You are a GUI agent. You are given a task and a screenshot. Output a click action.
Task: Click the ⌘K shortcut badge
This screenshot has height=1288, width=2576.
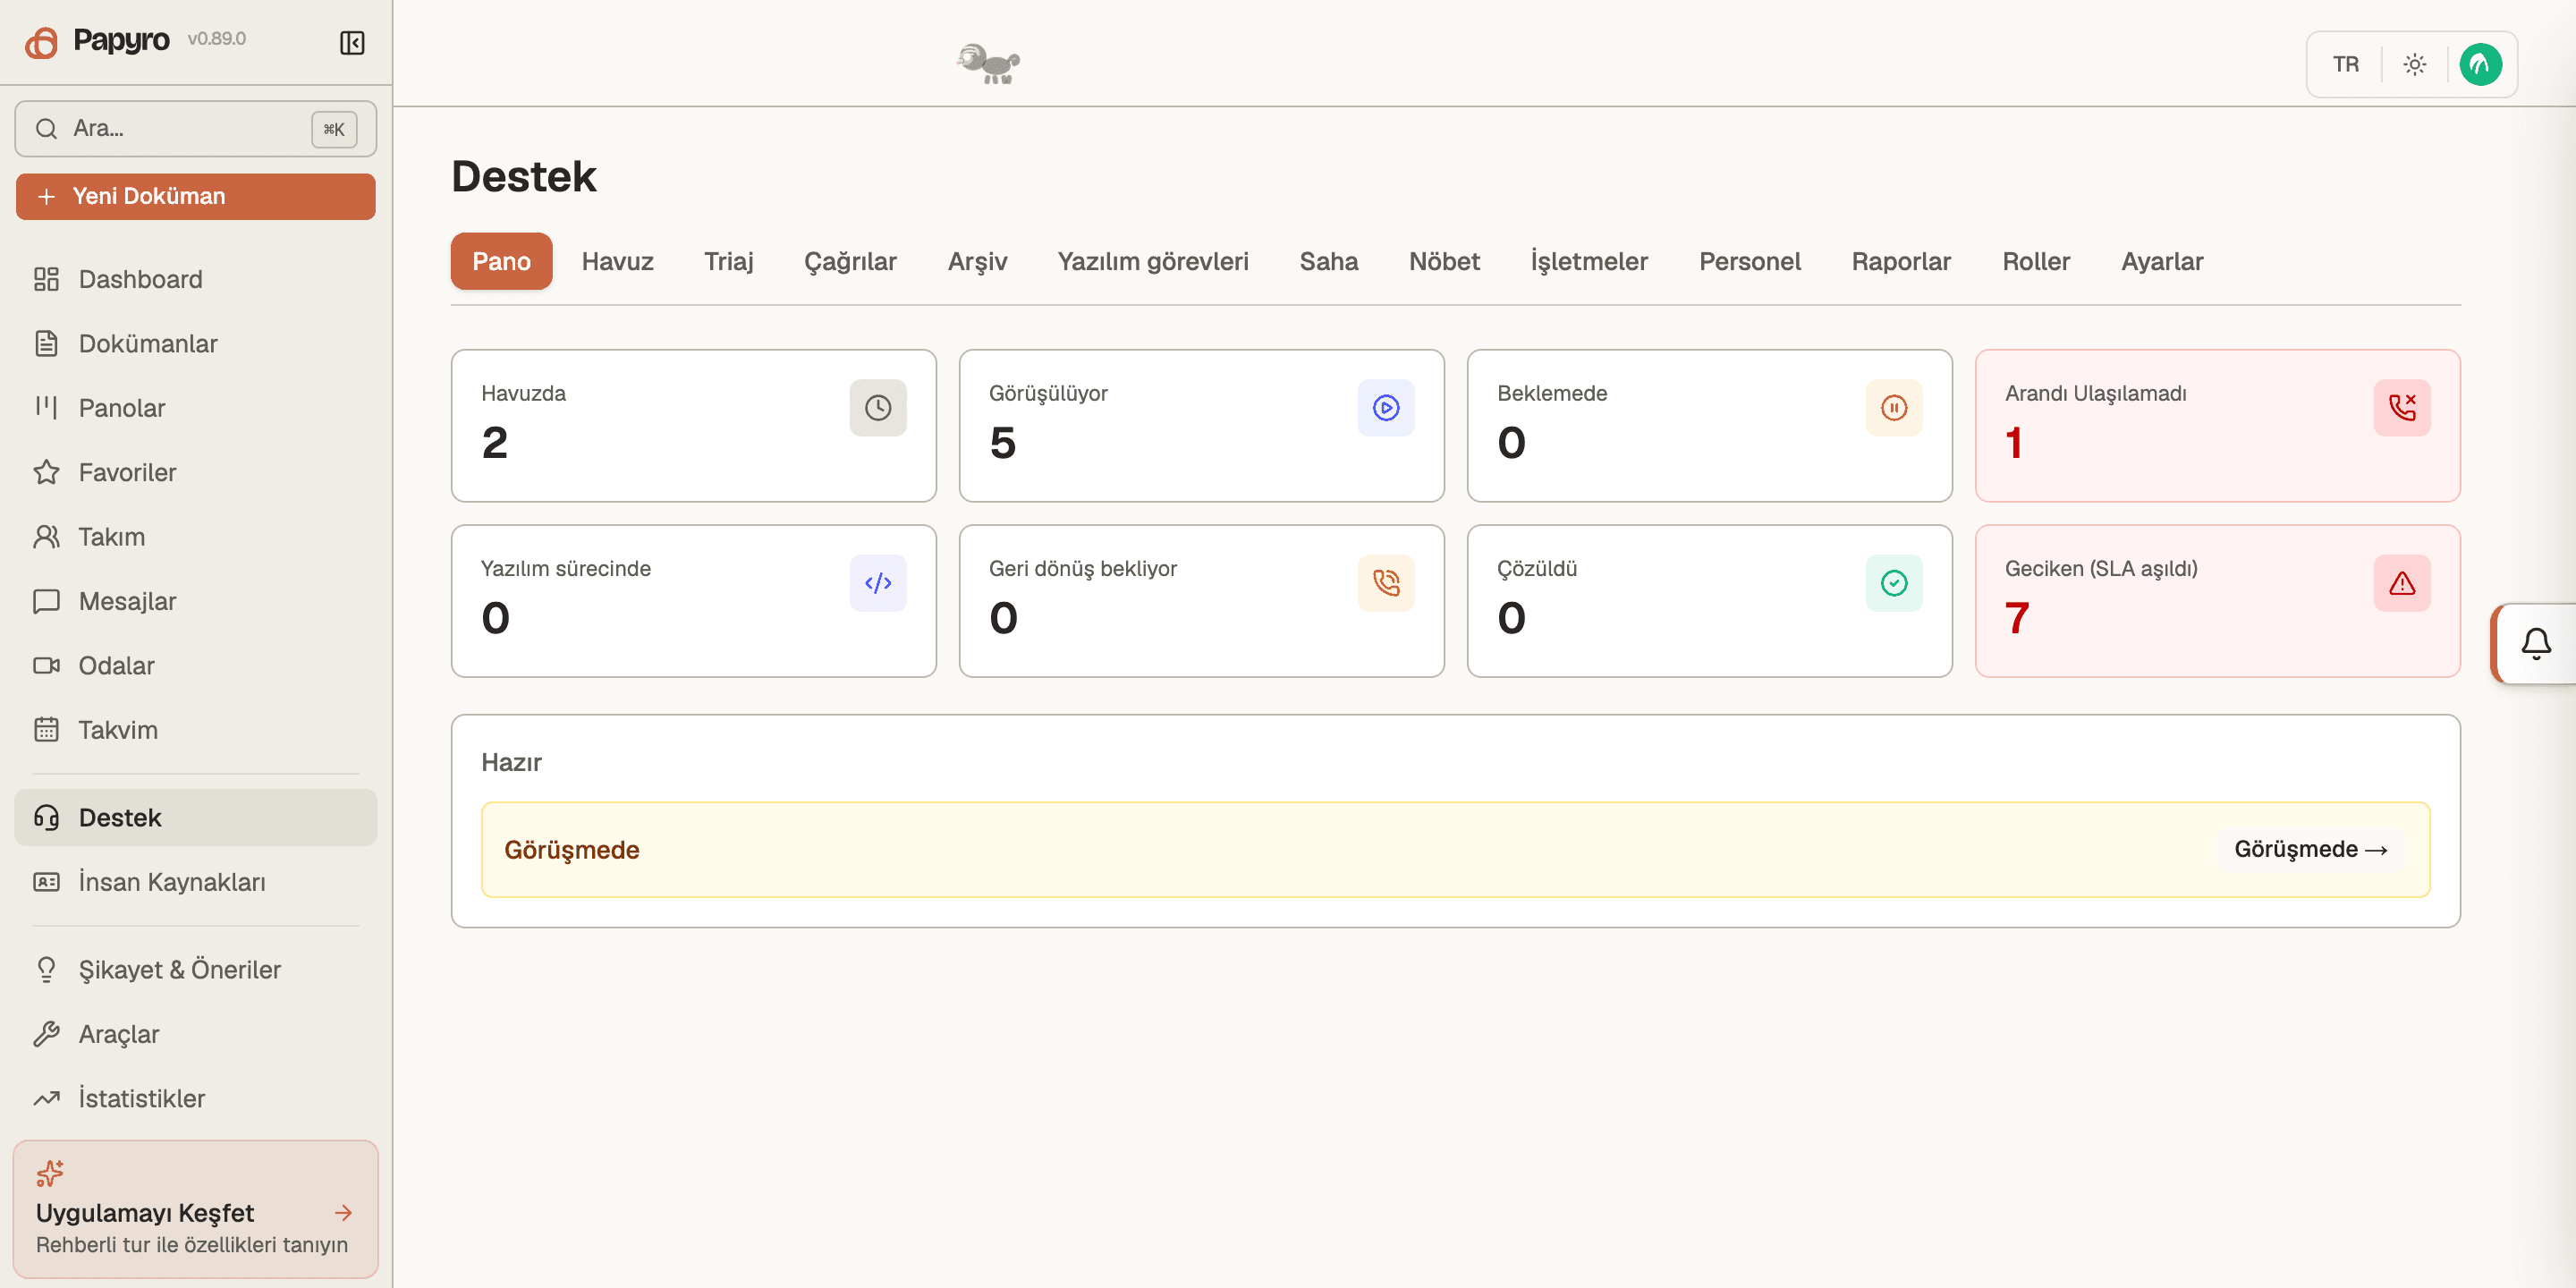coord(334,129)
